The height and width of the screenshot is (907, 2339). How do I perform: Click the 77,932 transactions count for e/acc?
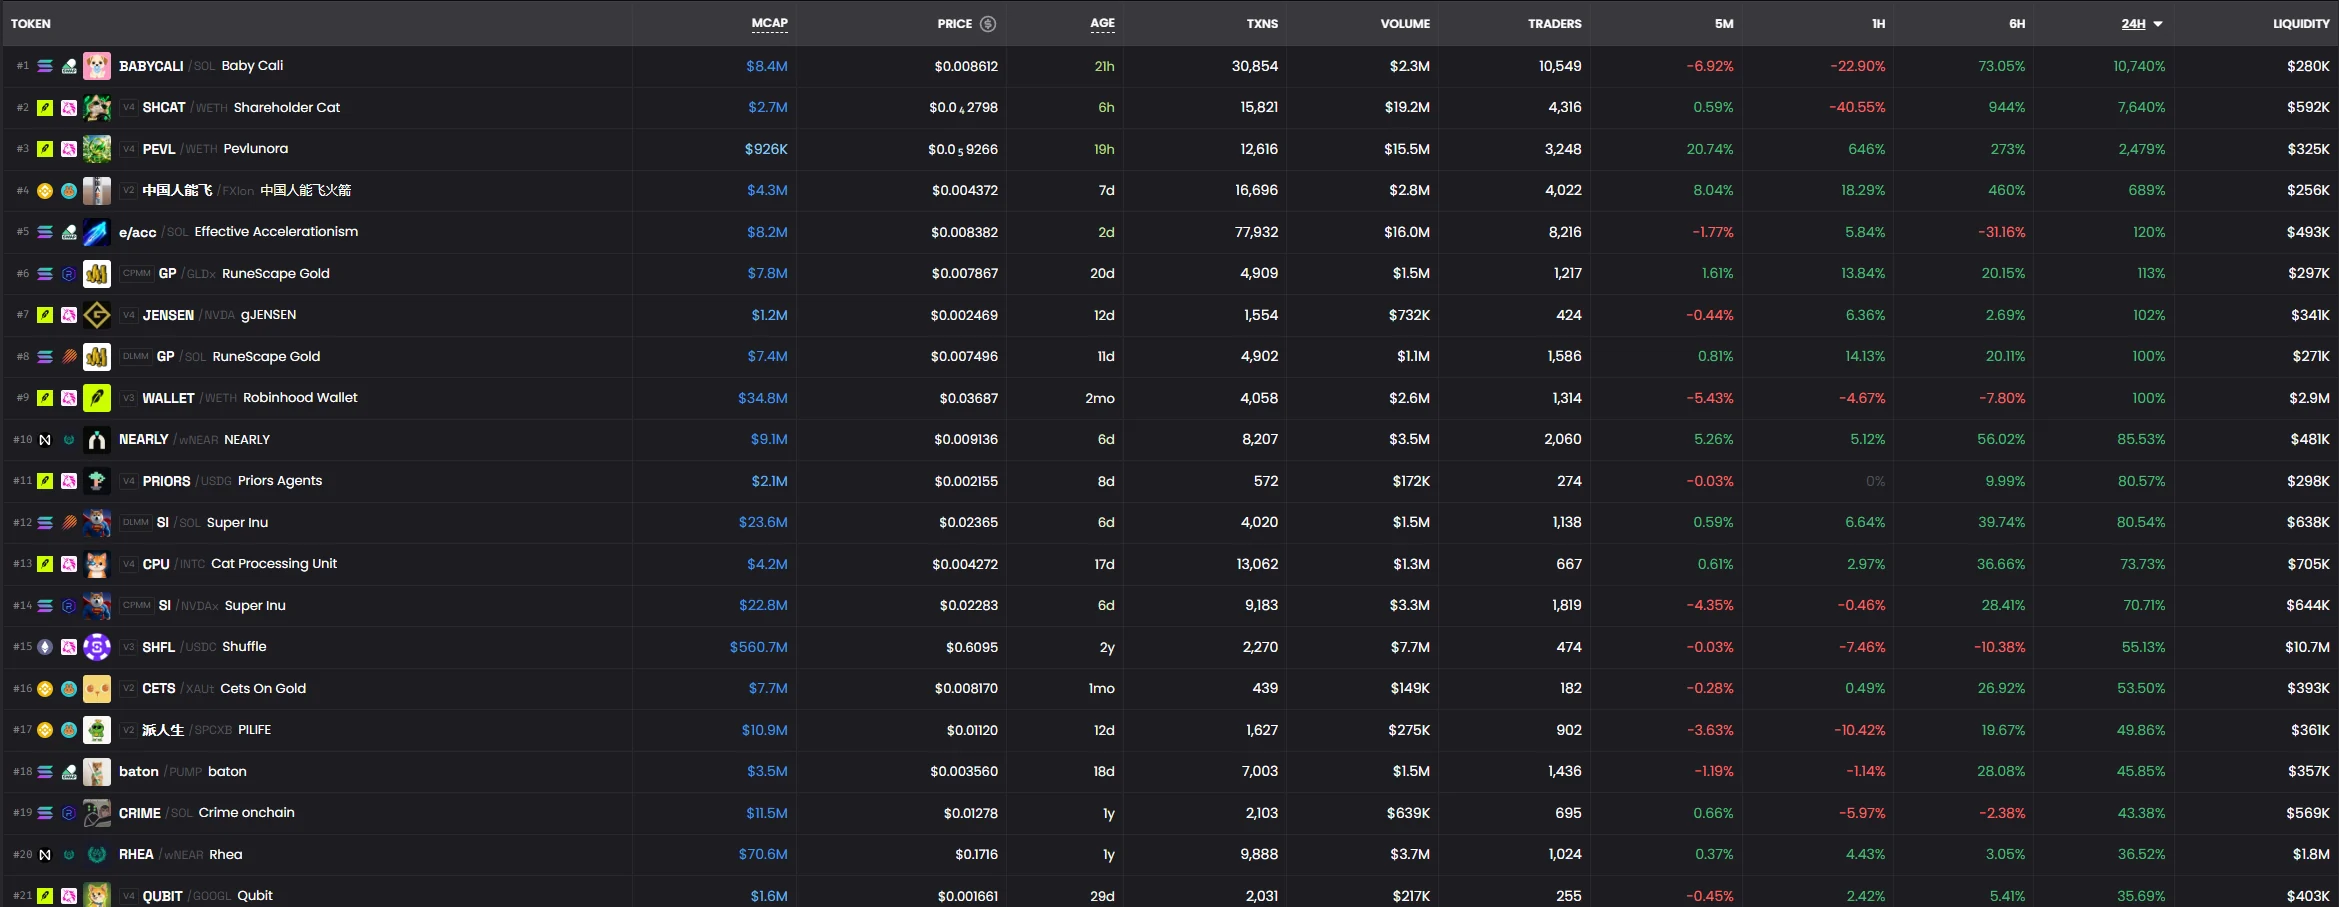(x=1256, y=232)
